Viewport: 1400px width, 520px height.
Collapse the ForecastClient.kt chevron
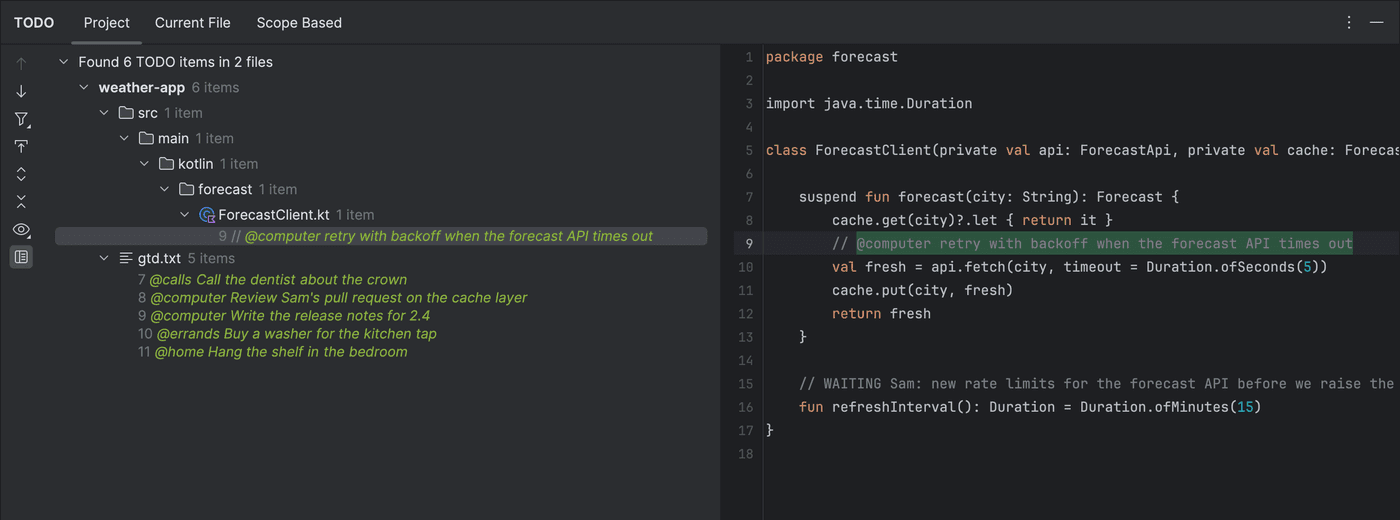coord(184,215)
